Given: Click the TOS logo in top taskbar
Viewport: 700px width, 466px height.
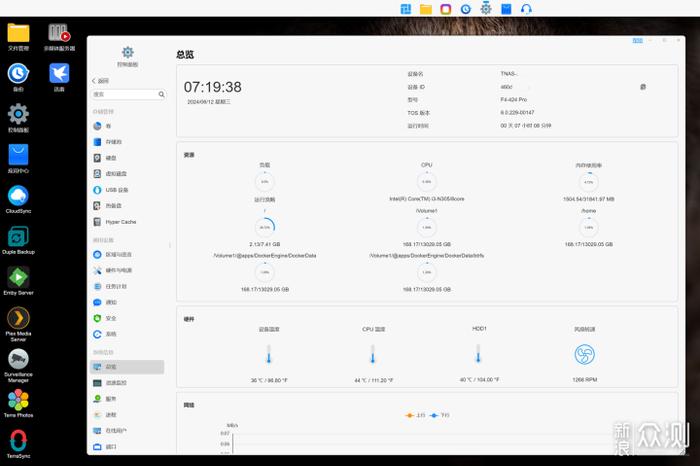Looking at the screenshot, I should point(406,9).
